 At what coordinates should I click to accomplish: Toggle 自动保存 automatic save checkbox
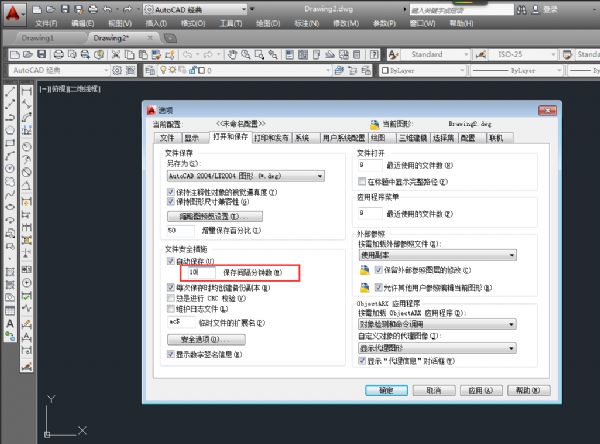point(171,261)
